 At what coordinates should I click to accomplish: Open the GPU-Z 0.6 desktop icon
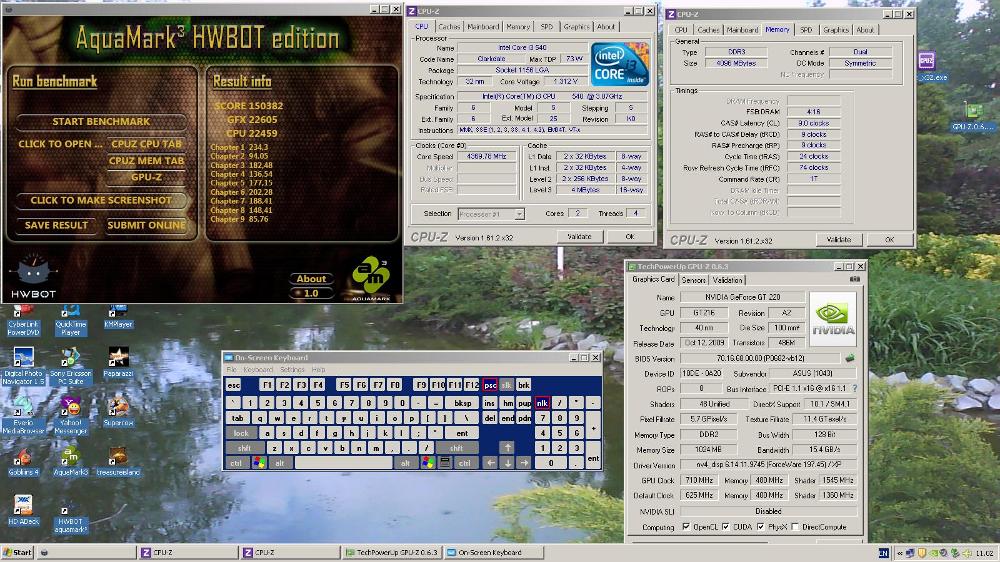click(x=973, y=117)
